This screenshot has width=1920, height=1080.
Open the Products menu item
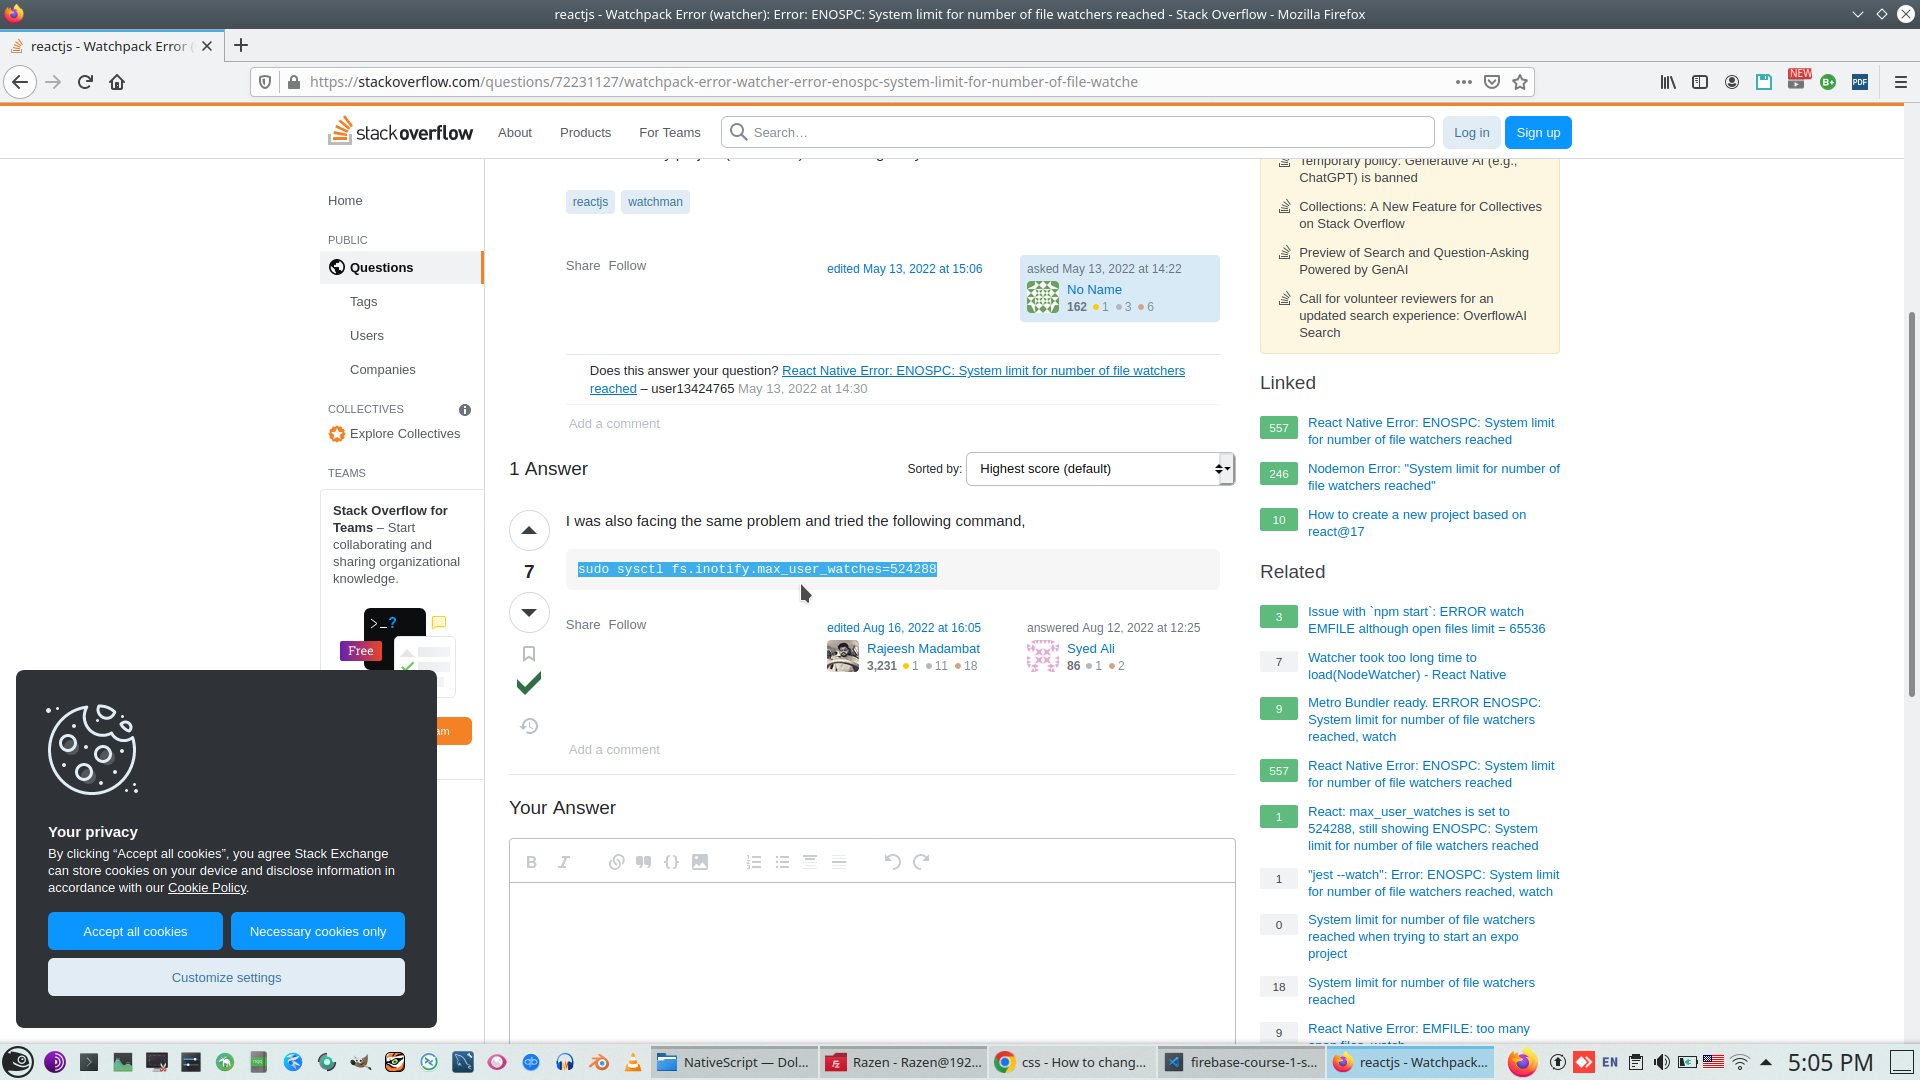[585, 133]
